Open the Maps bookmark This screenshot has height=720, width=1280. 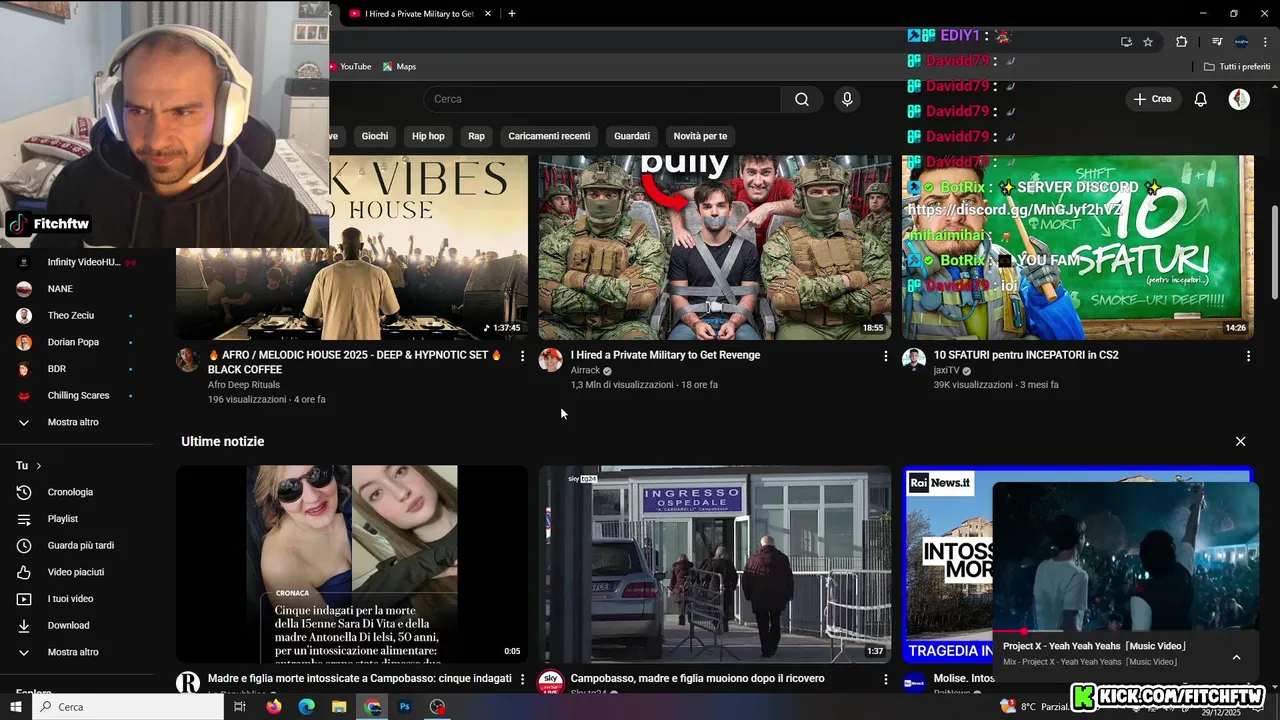399,67
